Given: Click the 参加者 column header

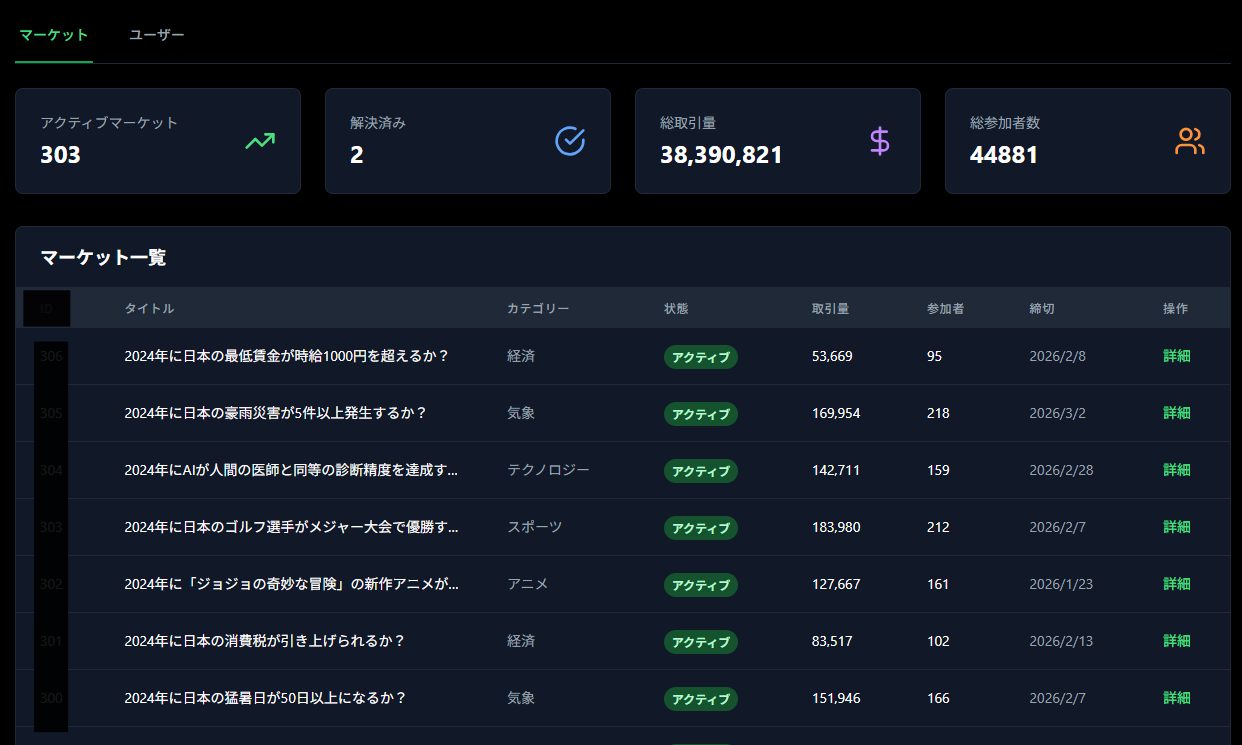Looking at the screenshot, I should pos(945,308).
